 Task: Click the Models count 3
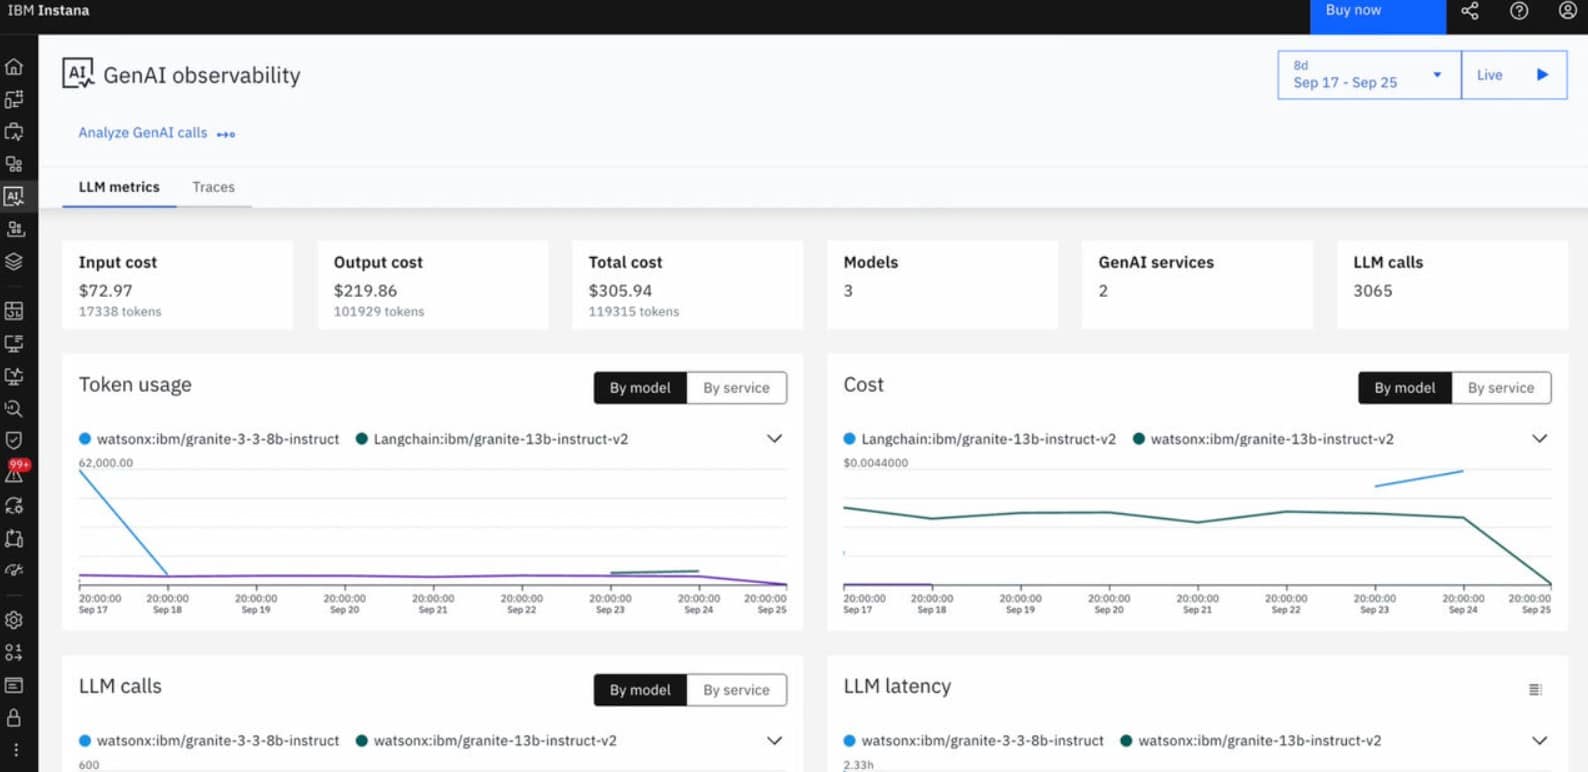[x=848, y=291]
